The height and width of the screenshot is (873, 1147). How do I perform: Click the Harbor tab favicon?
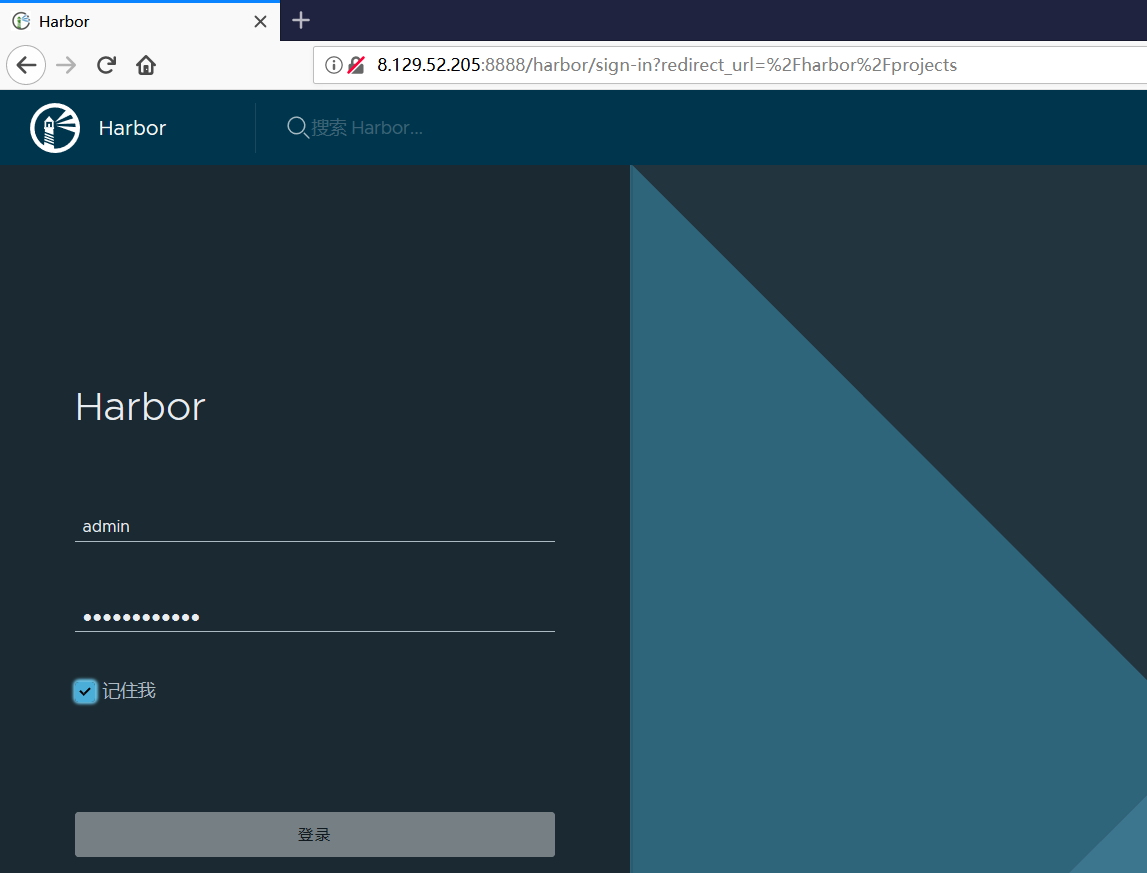click(21, 21)
